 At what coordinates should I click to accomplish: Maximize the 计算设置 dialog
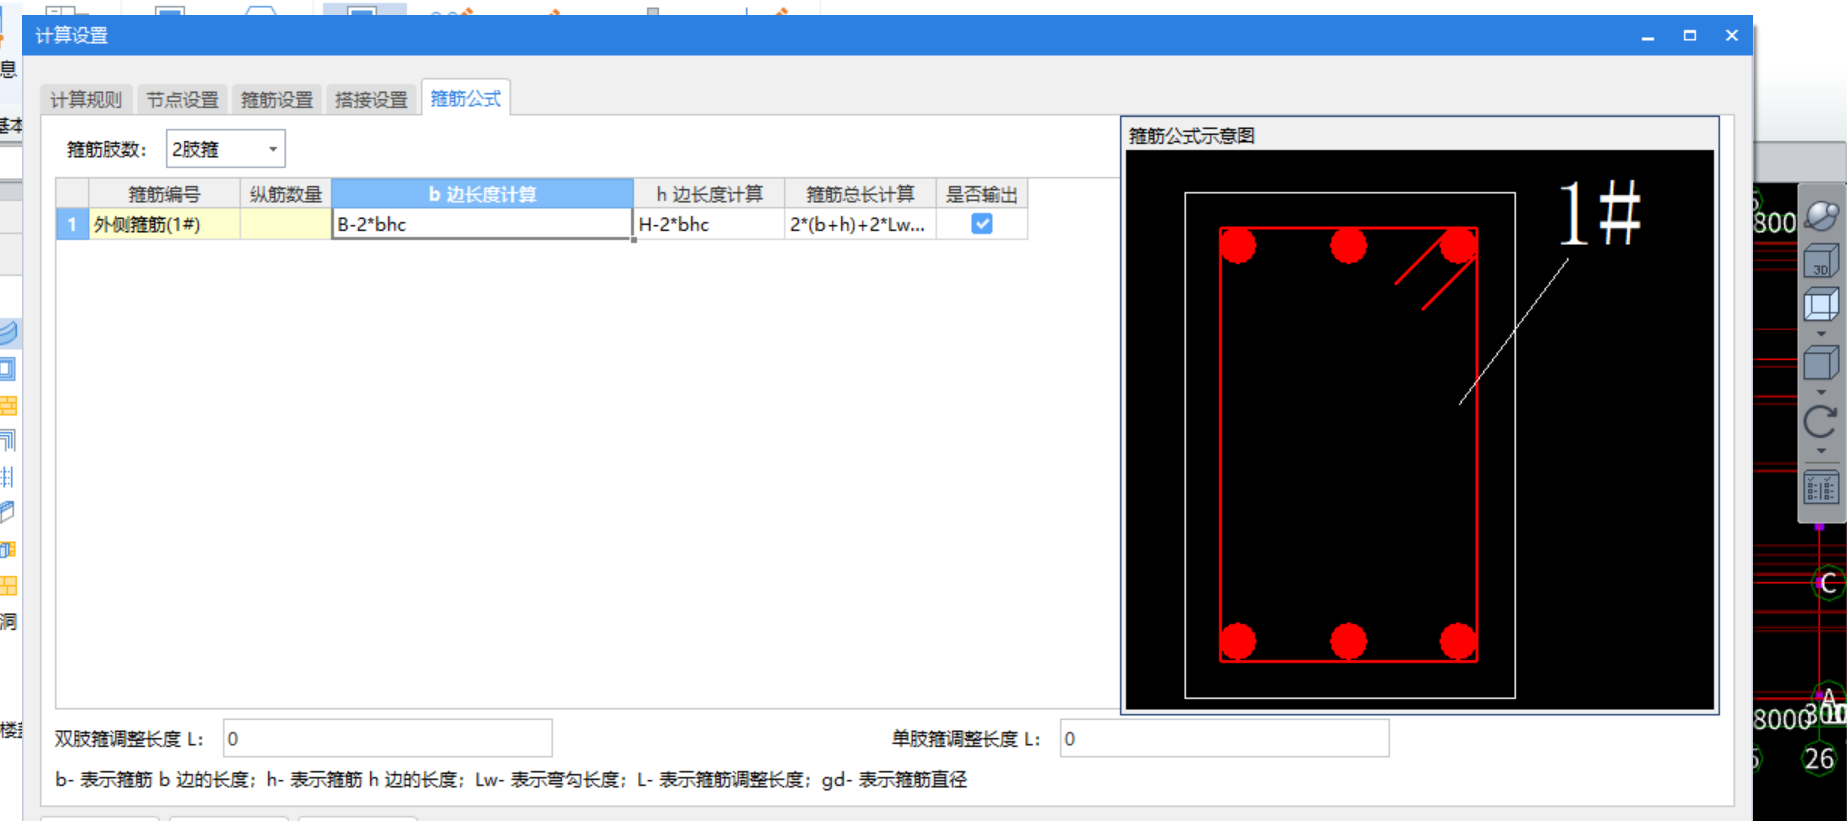[1690, 36]
